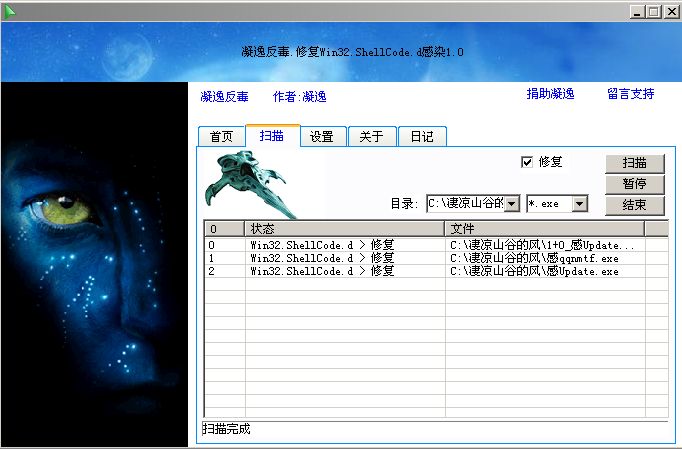The width and height of the screenshot is (682, 449).
Task: Click the directory path field C:\凄凉山谷的
Action: click(x=465, y=204)
